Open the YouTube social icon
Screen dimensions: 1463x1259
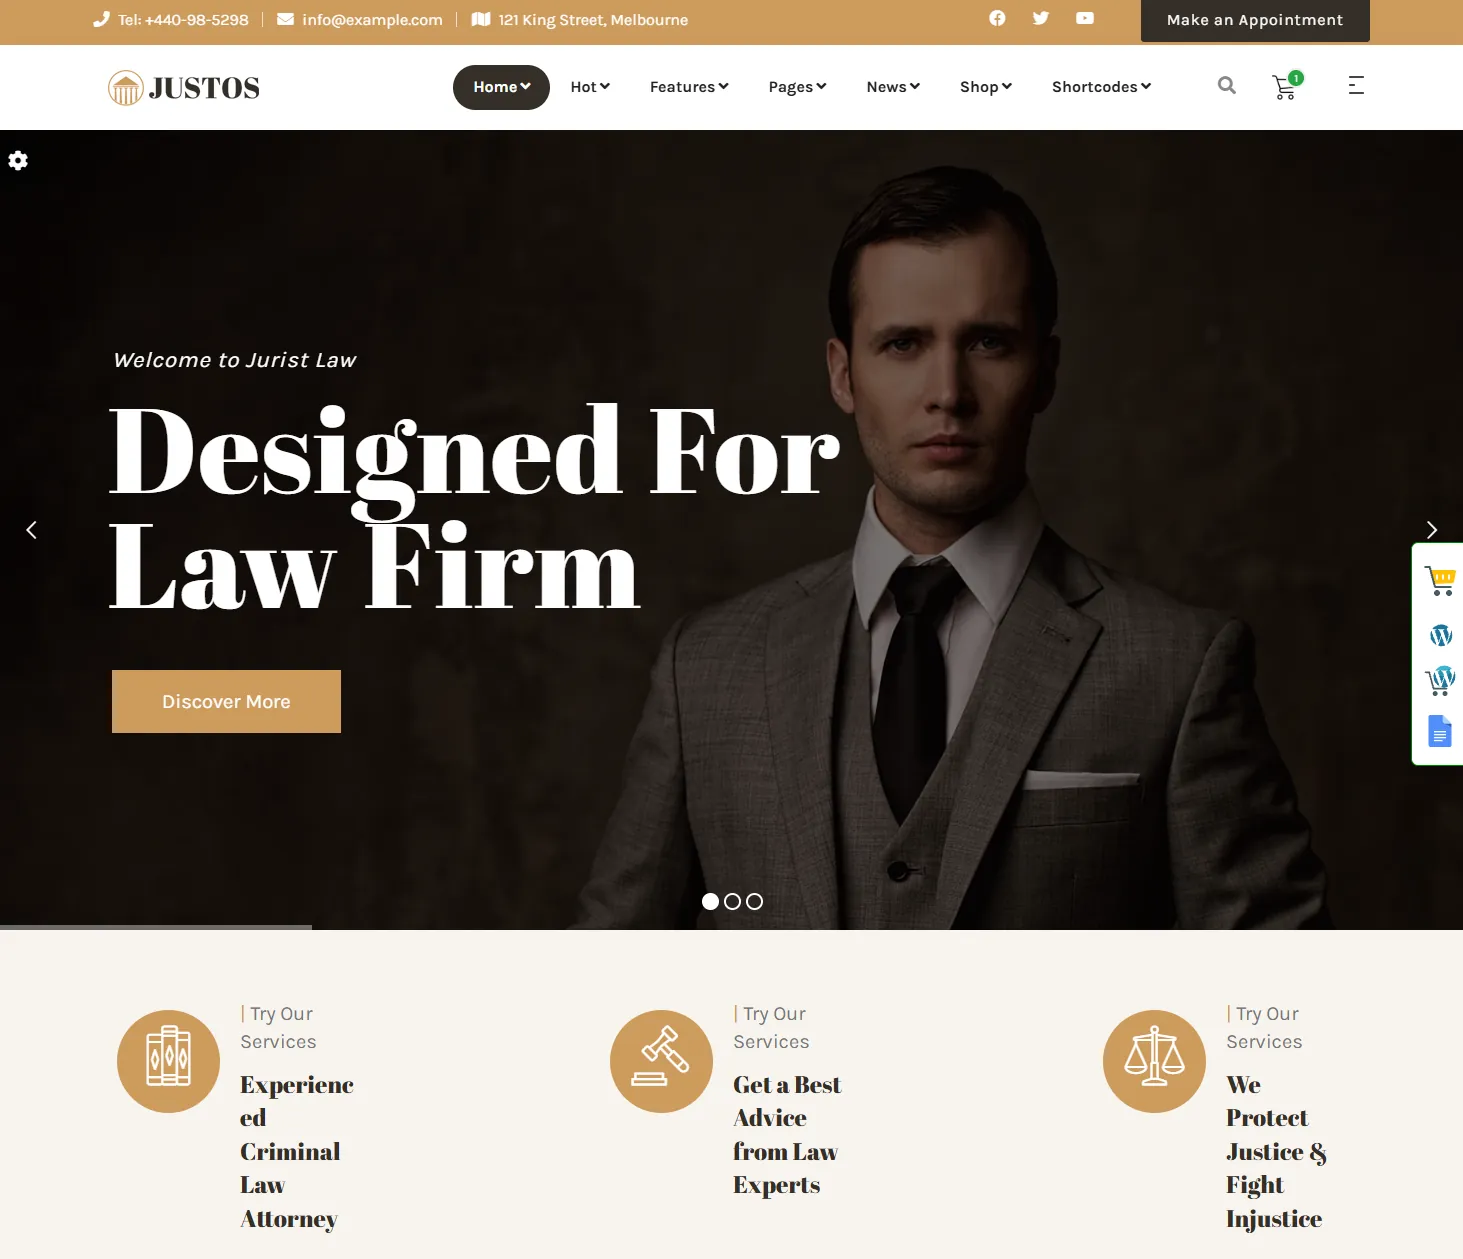coord(1085,18)
